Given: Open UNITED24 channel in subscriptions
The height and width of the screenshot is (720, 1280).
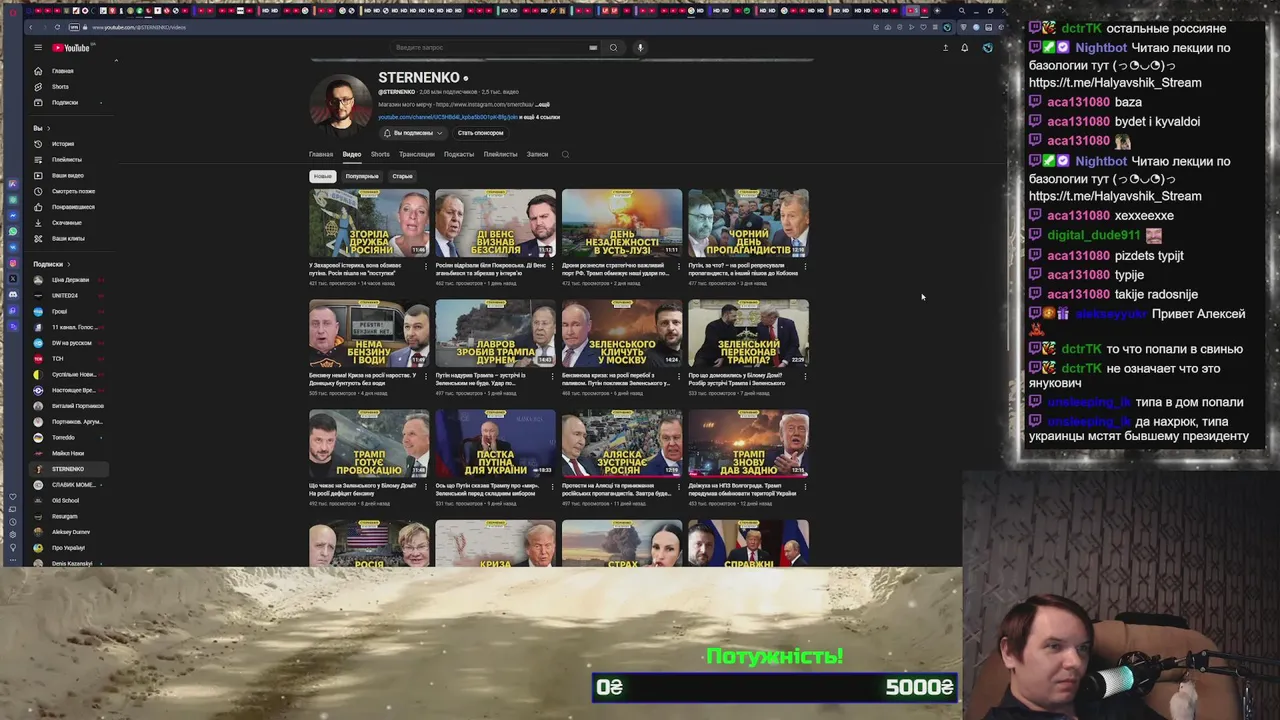Looking at the screenshot, I should point(64,296).
